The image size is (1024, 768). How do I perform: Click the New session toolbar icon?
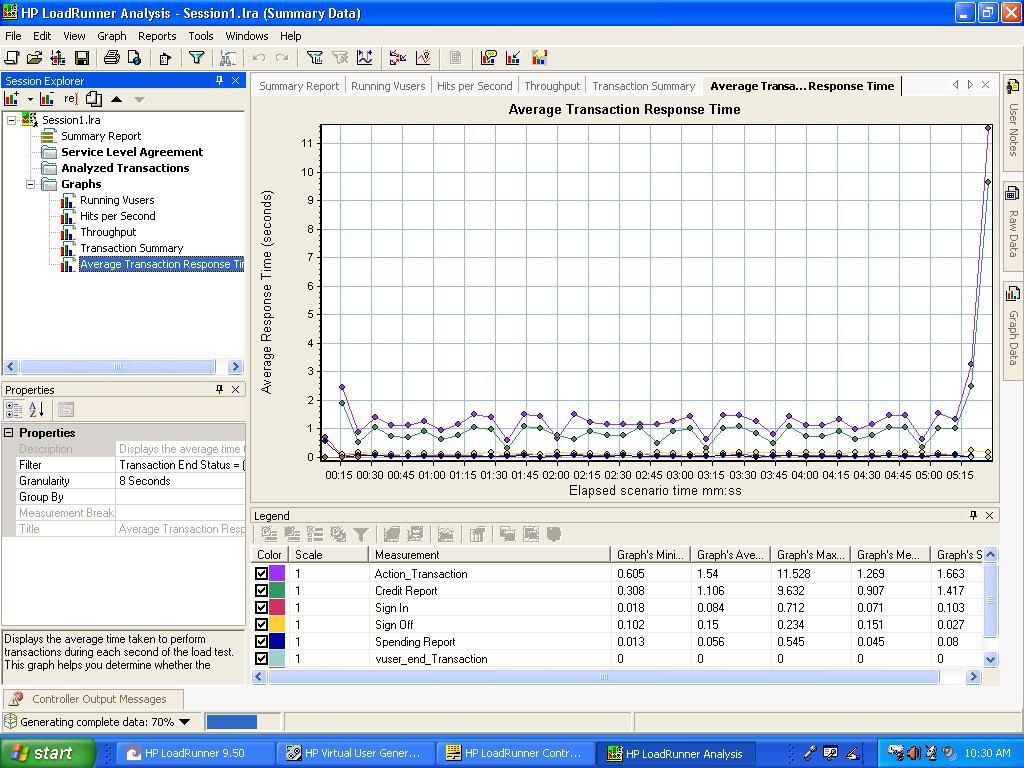tap(11, 58)
